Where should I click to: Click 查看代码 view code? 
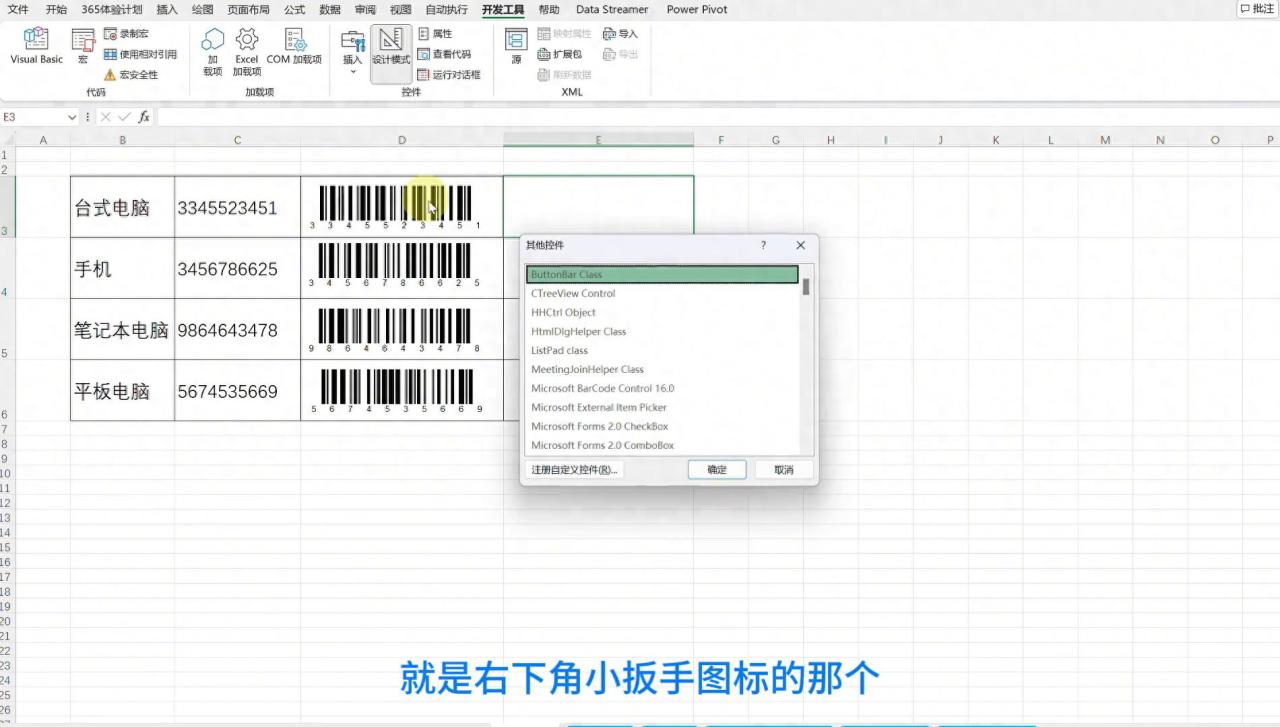click(x=444, y=54)
